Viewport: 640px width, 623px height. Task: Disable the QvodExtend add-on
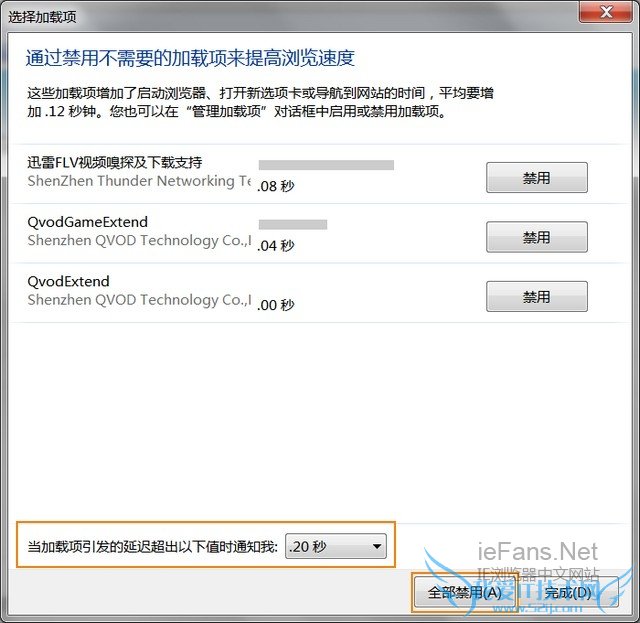point(537,296)
